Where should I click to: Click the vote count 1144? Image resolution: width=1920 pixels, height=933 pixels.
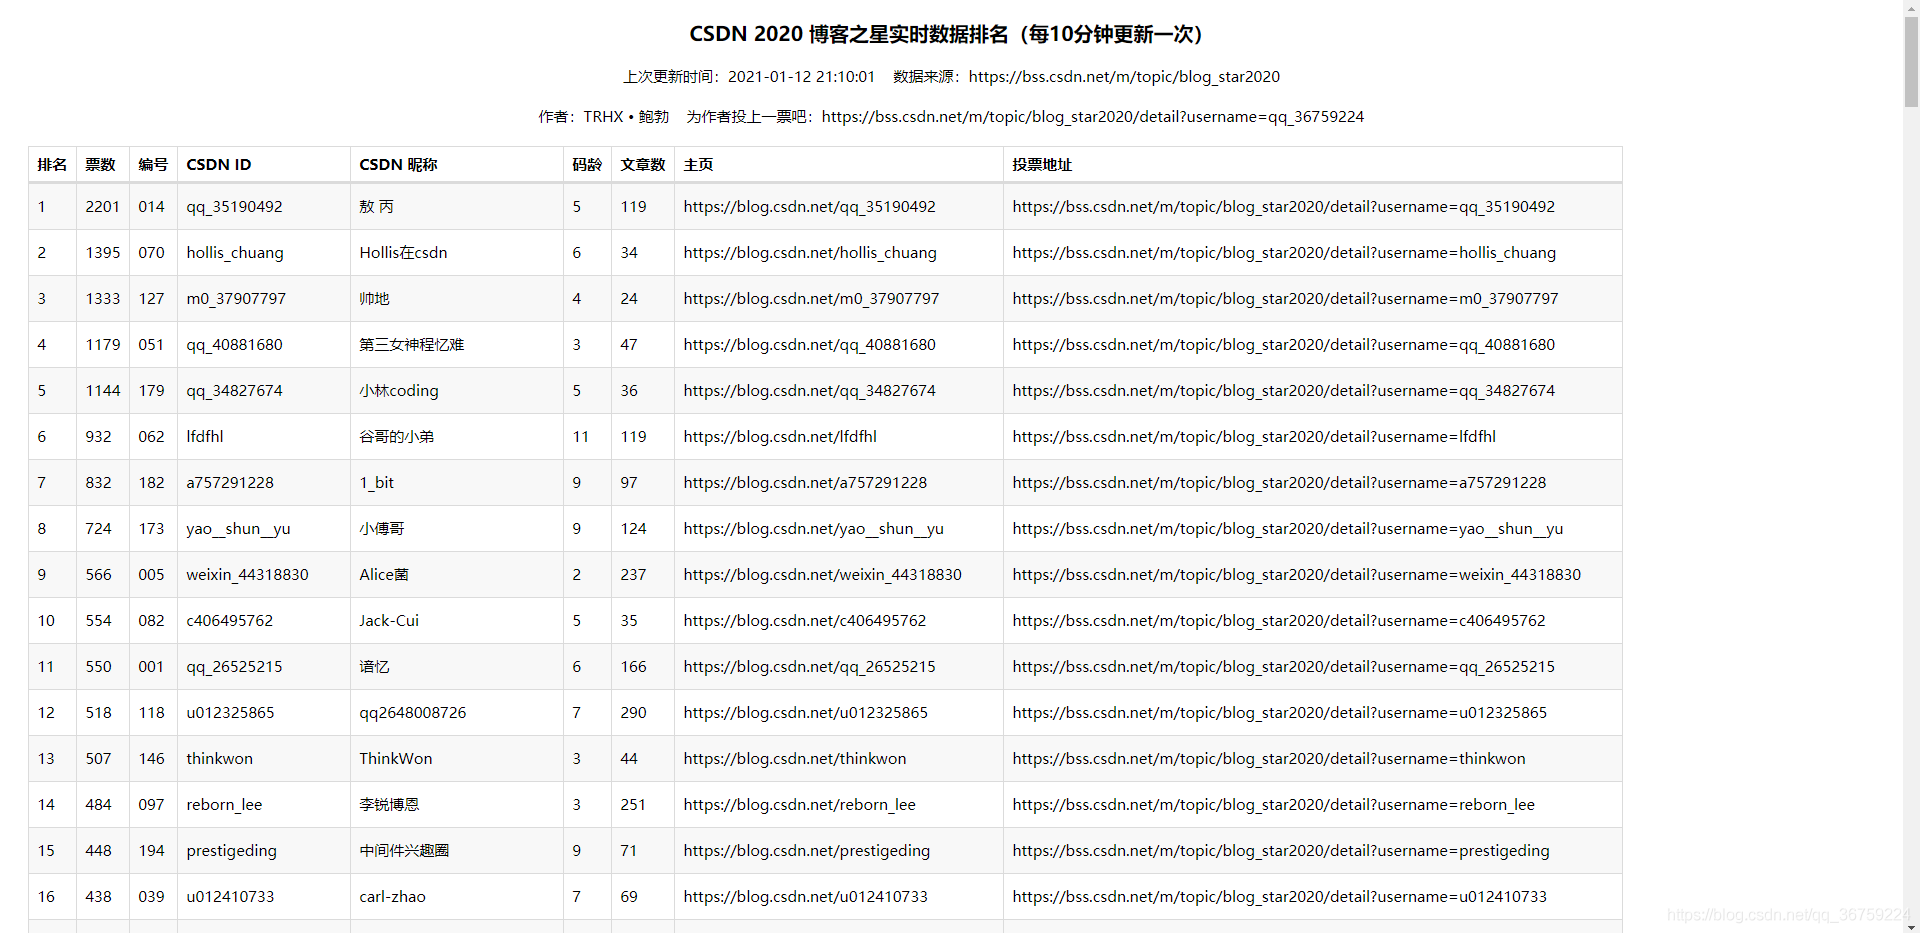[102, 391]
